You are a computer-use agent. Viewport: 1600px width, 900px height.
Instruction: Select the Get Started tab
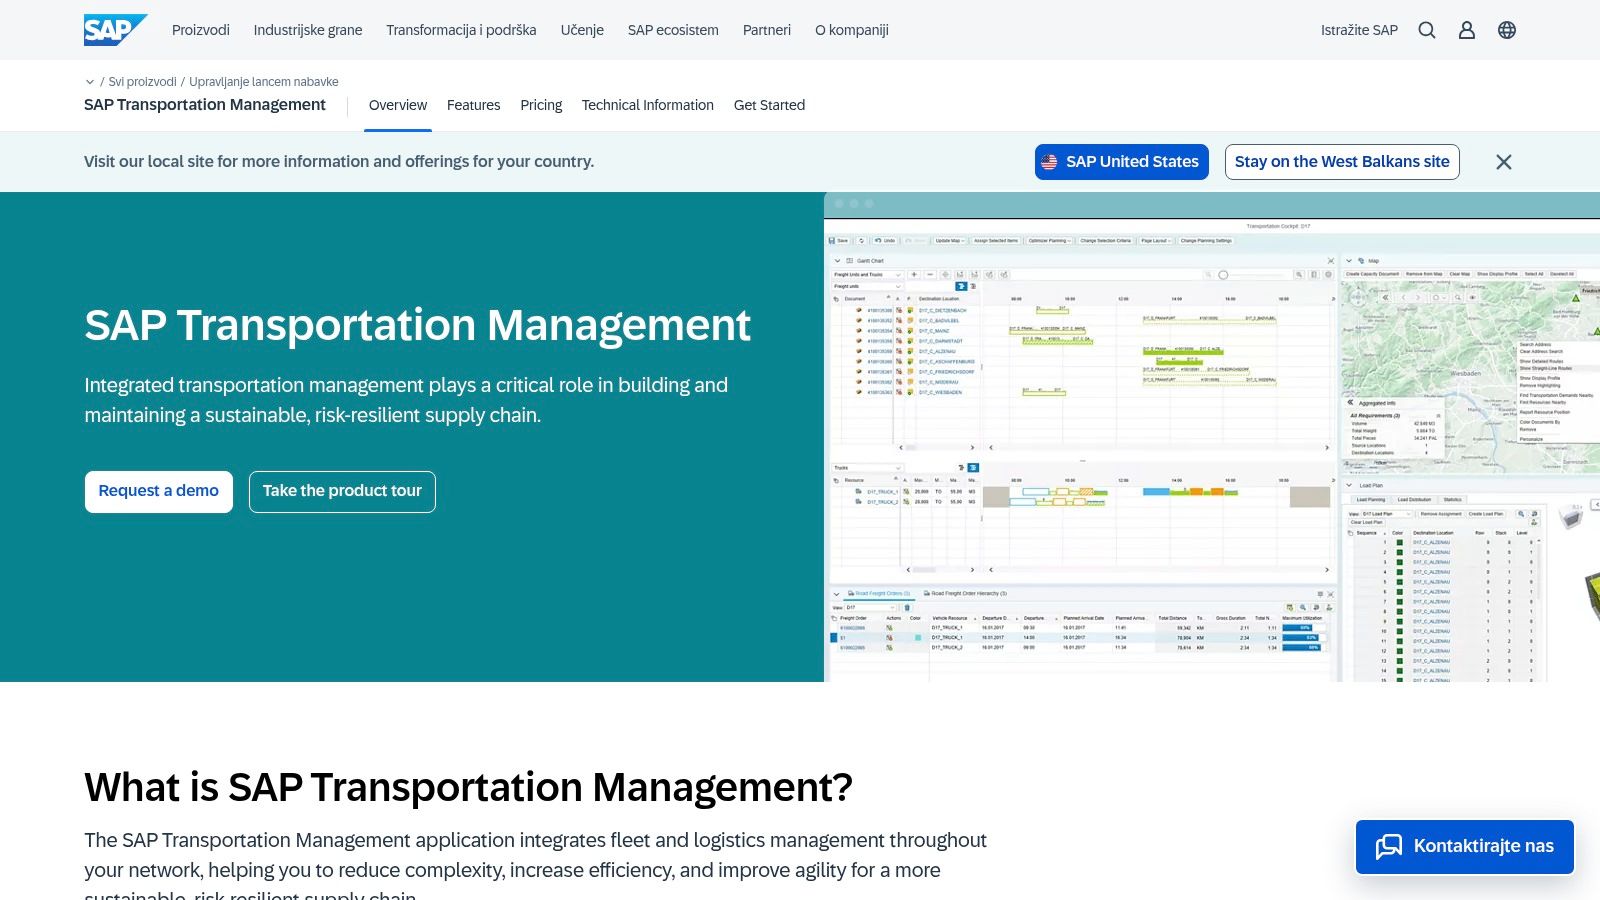(x=770, y=105)
